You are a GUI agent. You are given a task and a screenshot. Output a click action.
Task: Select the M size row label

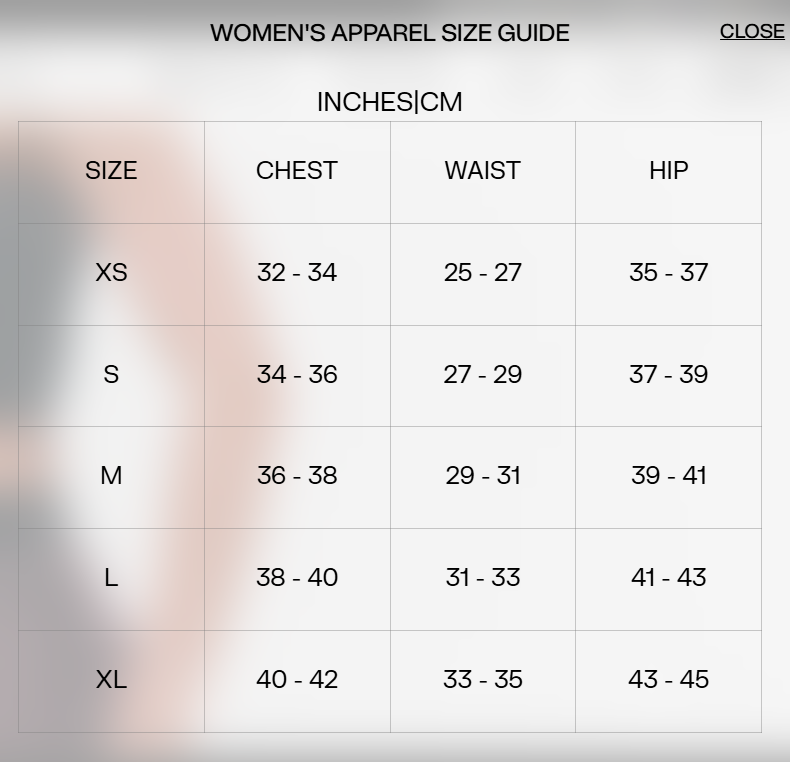(x=111, y=476)
